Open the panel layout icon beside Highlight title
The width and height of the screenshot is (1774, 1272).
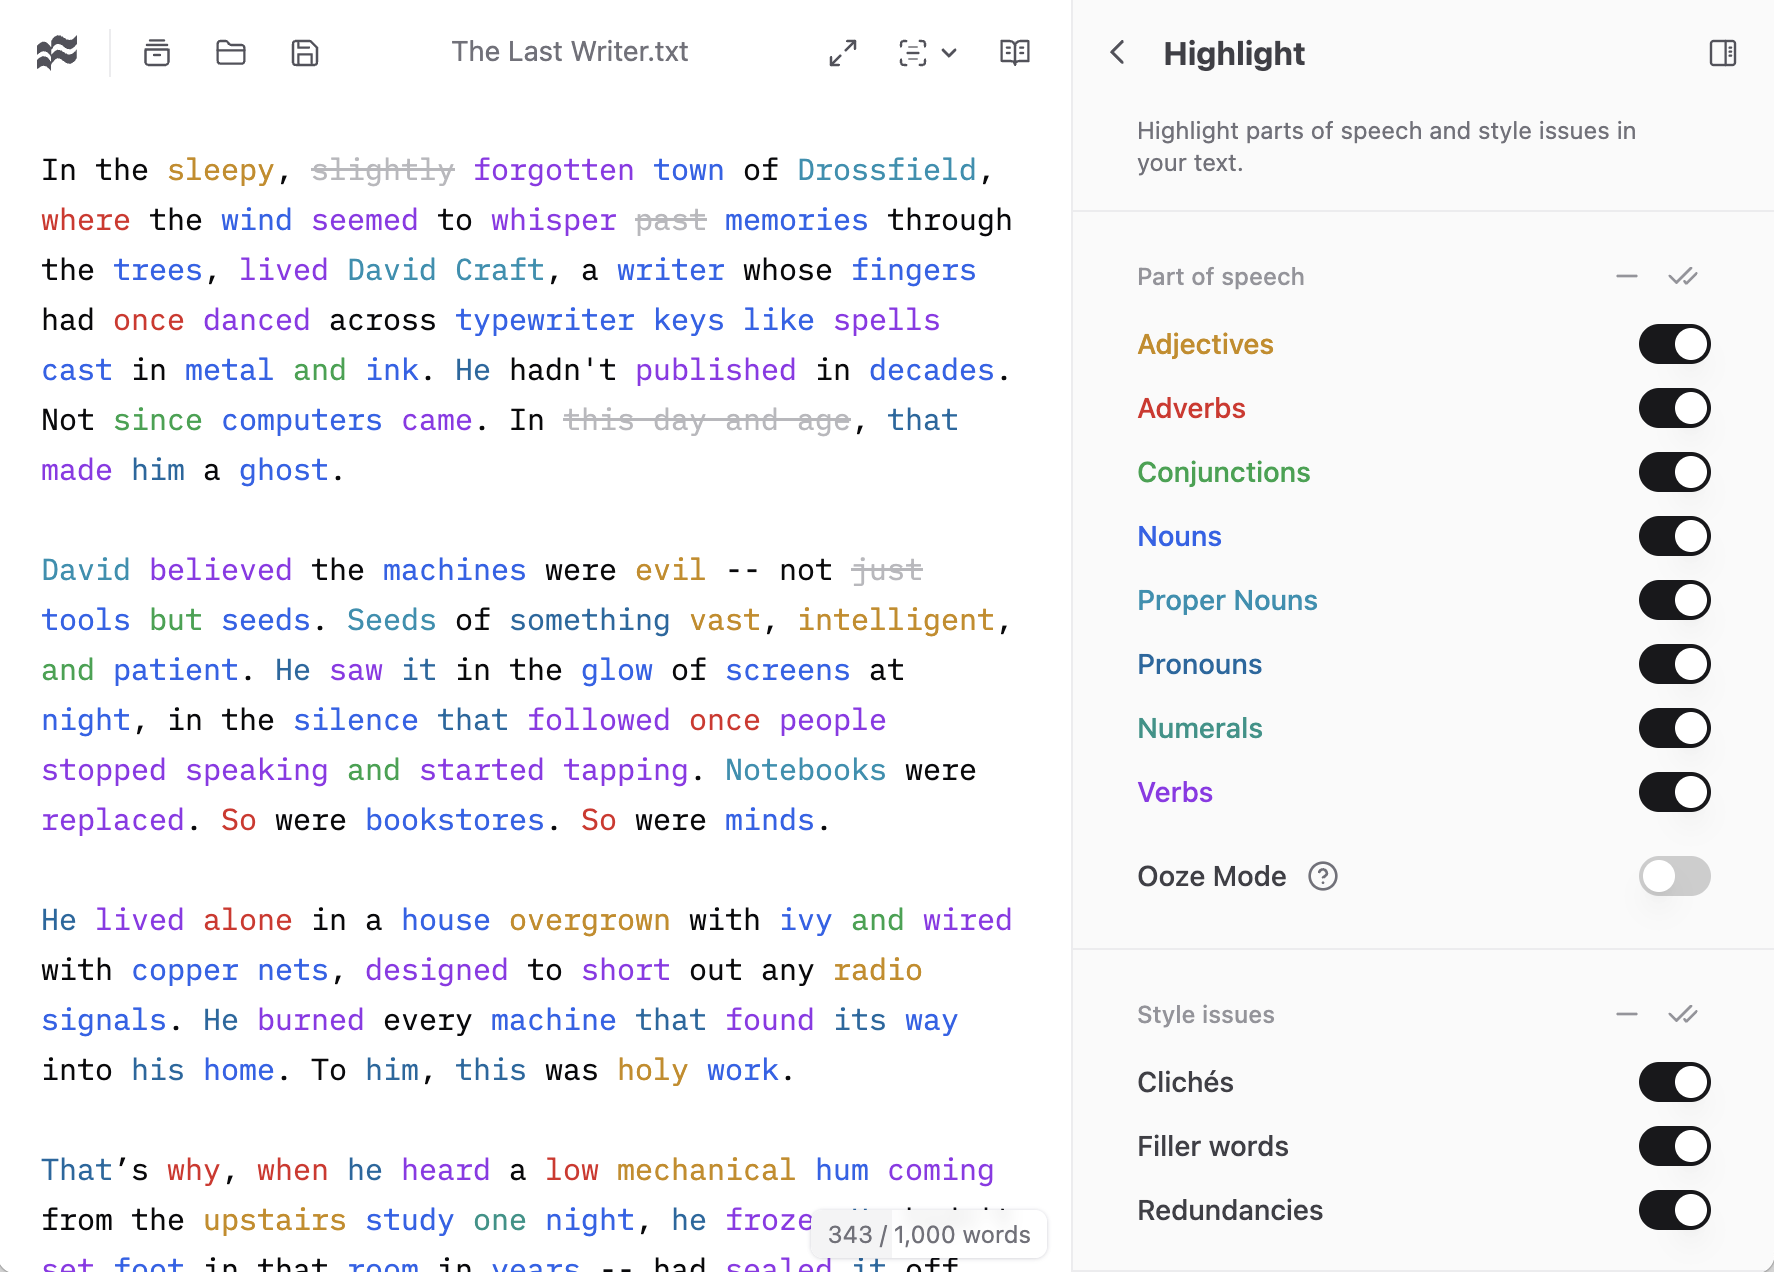coord(1723,52)
